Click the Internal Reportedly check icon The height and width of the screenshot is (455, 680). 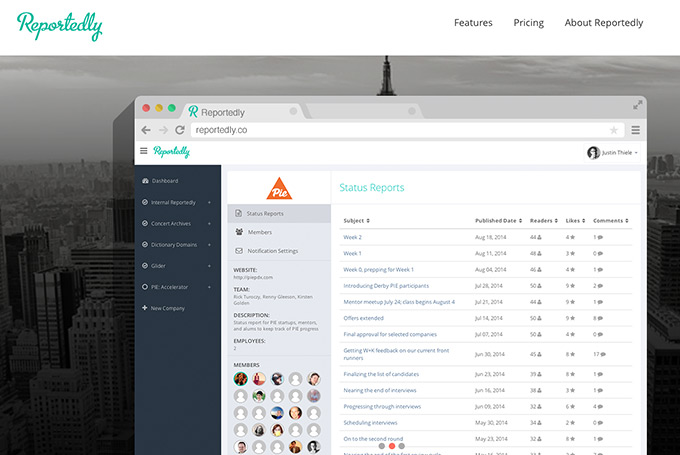click(x=145, y=202)
